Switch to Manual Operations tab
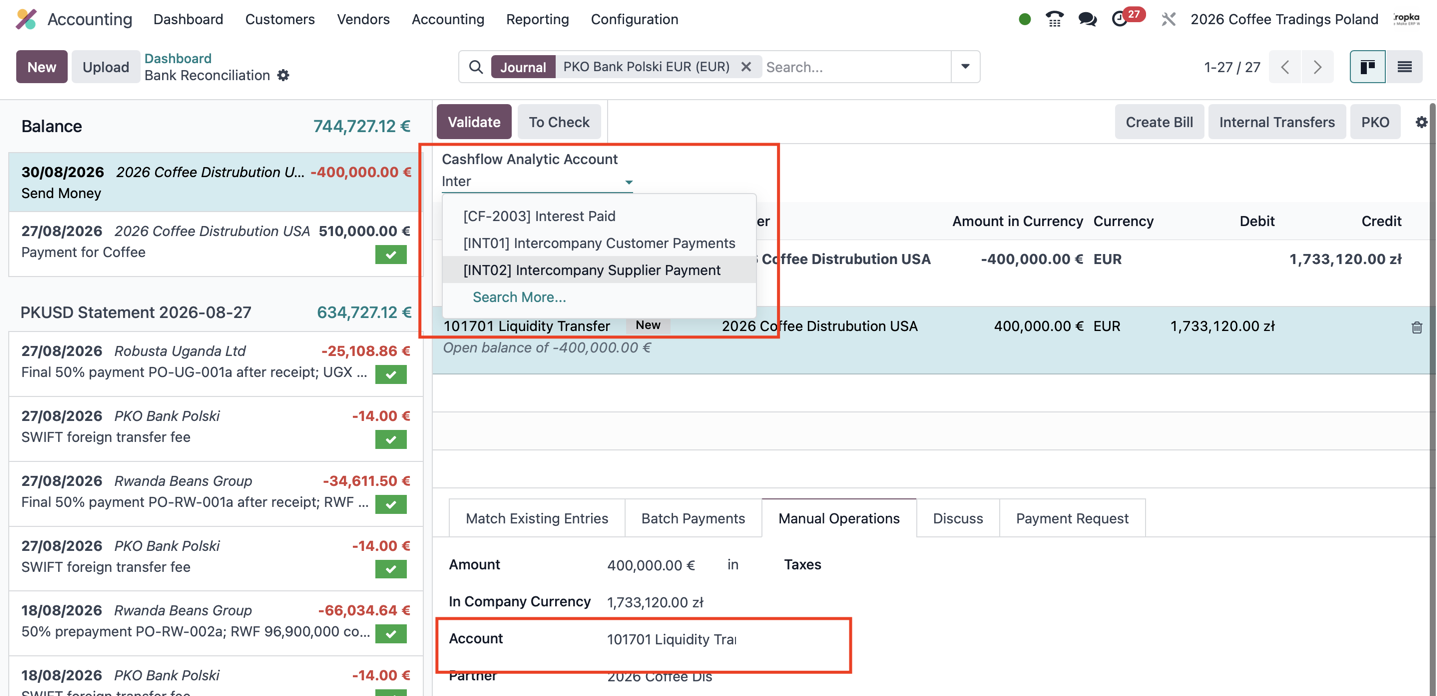The height and width of the screenshot is (696, 1437). (839, 518)
